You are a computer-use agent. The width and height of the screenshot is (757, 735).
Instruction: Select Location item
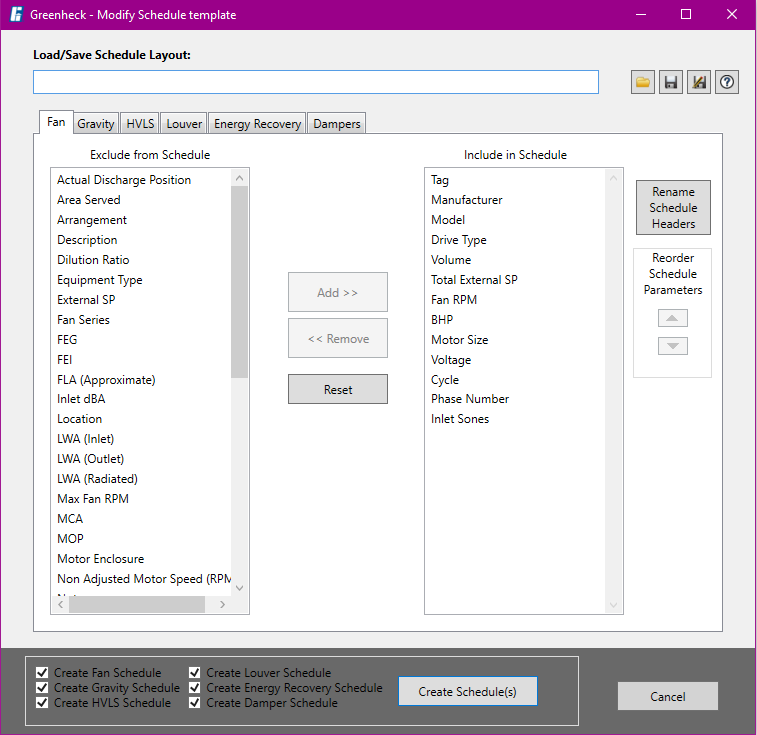pos(80,419)
